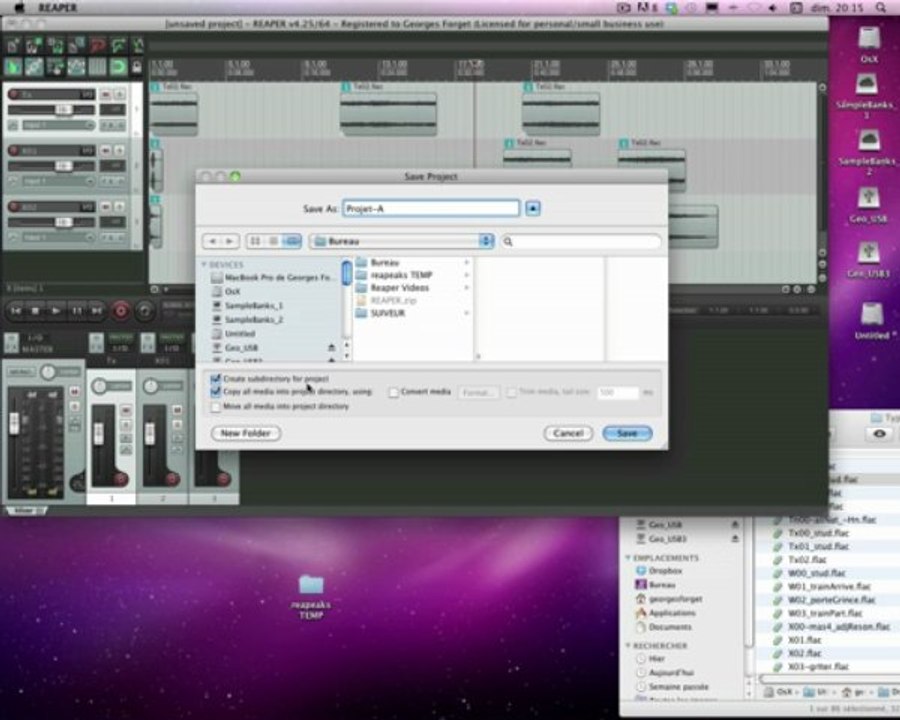900x720 pixels.
Task: Mute the first track in track panel
Action: (106, 94)
